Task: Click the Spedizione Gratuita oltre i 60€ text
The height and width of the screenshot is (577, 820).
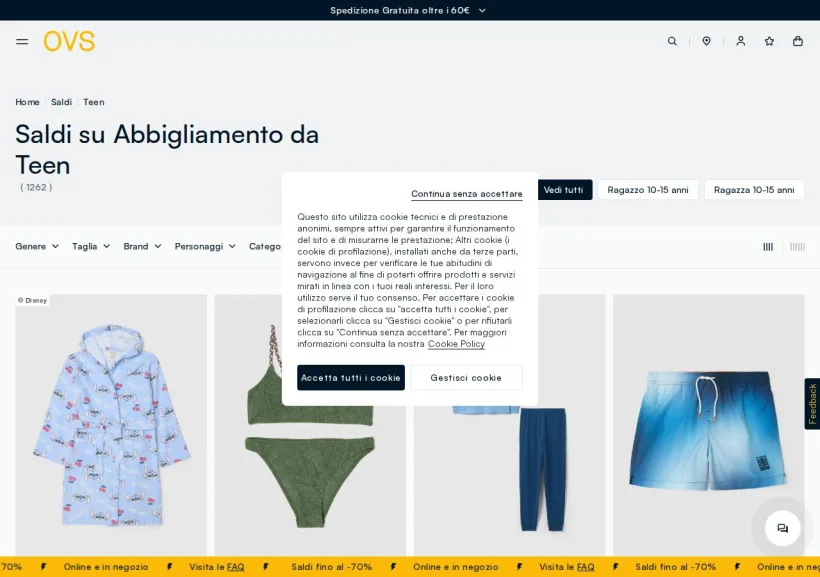Action: 400,10
